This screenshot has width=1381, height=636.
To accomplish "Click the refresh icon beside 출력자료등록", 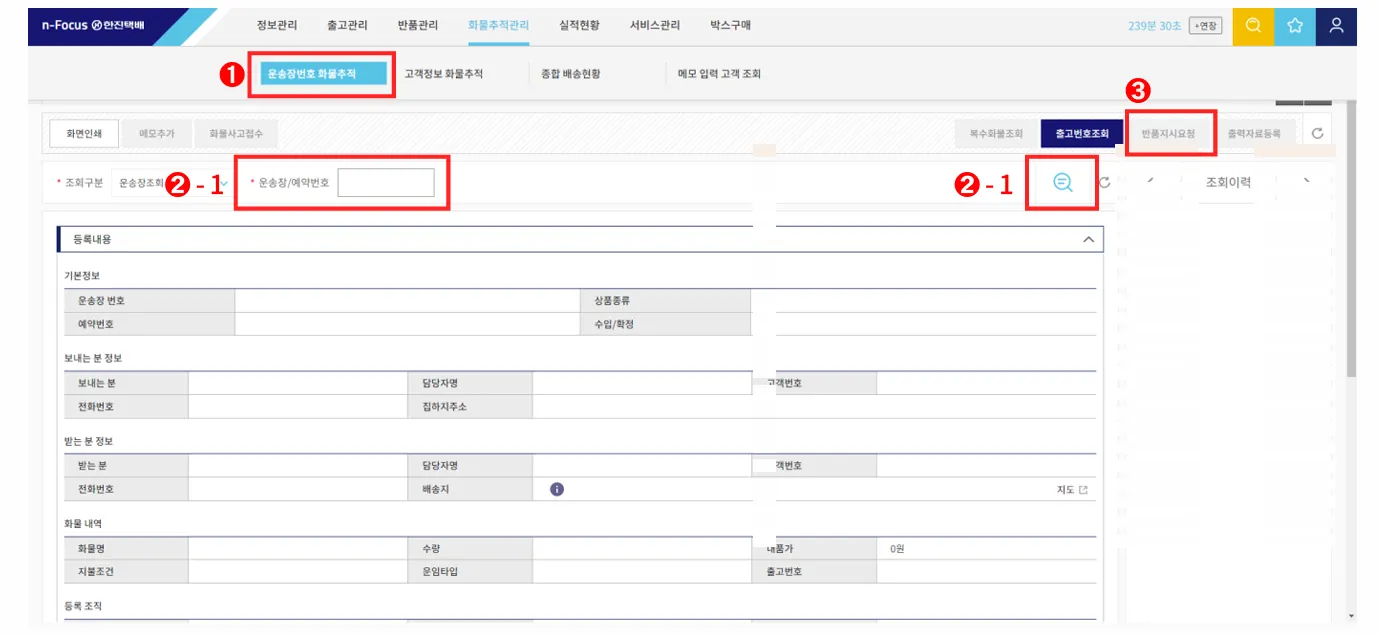I will click(1317, 133).
